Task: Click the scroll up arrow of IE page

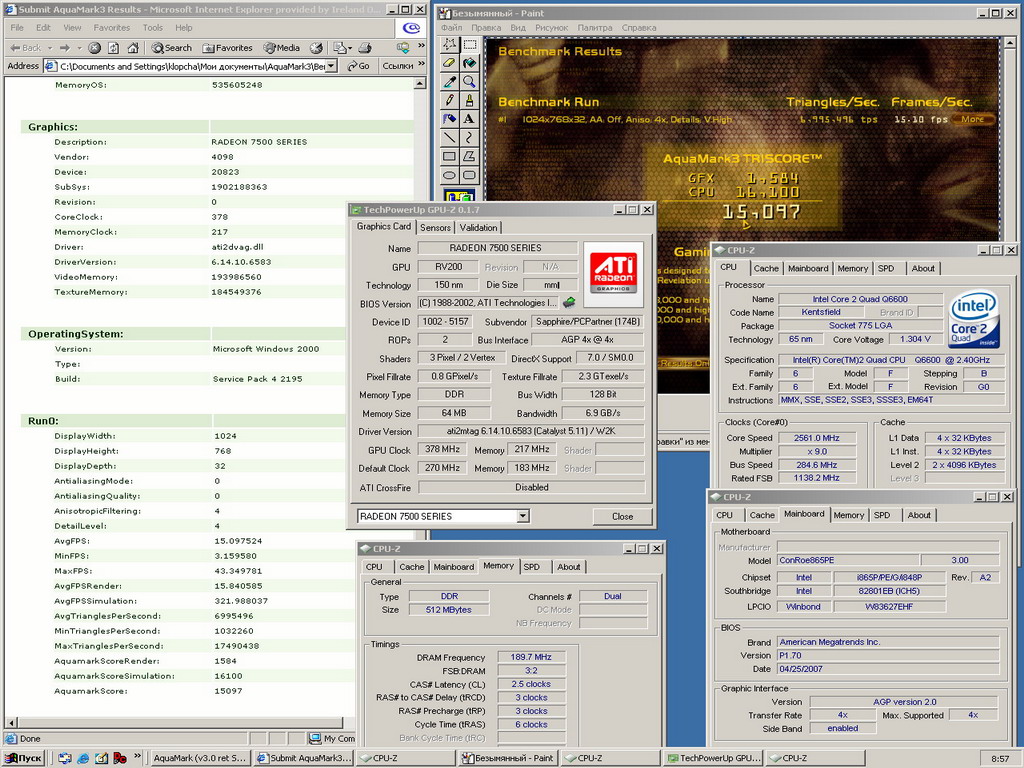Action: pyautogui.click(x=420, y=84)
